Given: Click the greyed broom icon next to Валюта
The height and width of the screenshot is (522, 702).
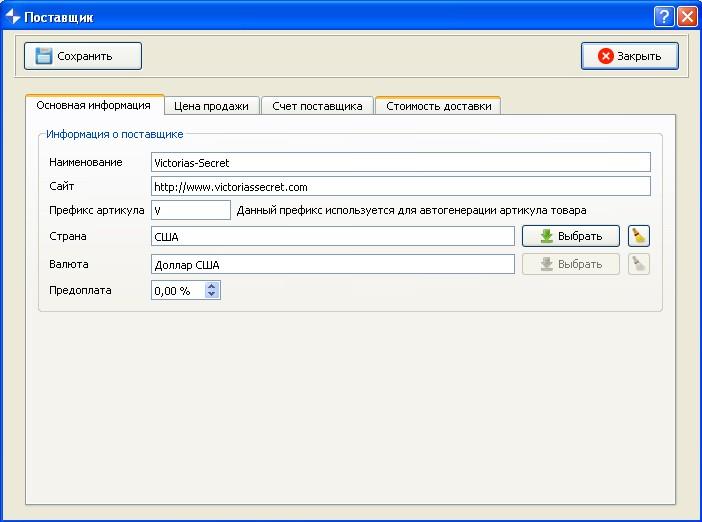Looking at the screenshot, I should (x=639, y=264).
